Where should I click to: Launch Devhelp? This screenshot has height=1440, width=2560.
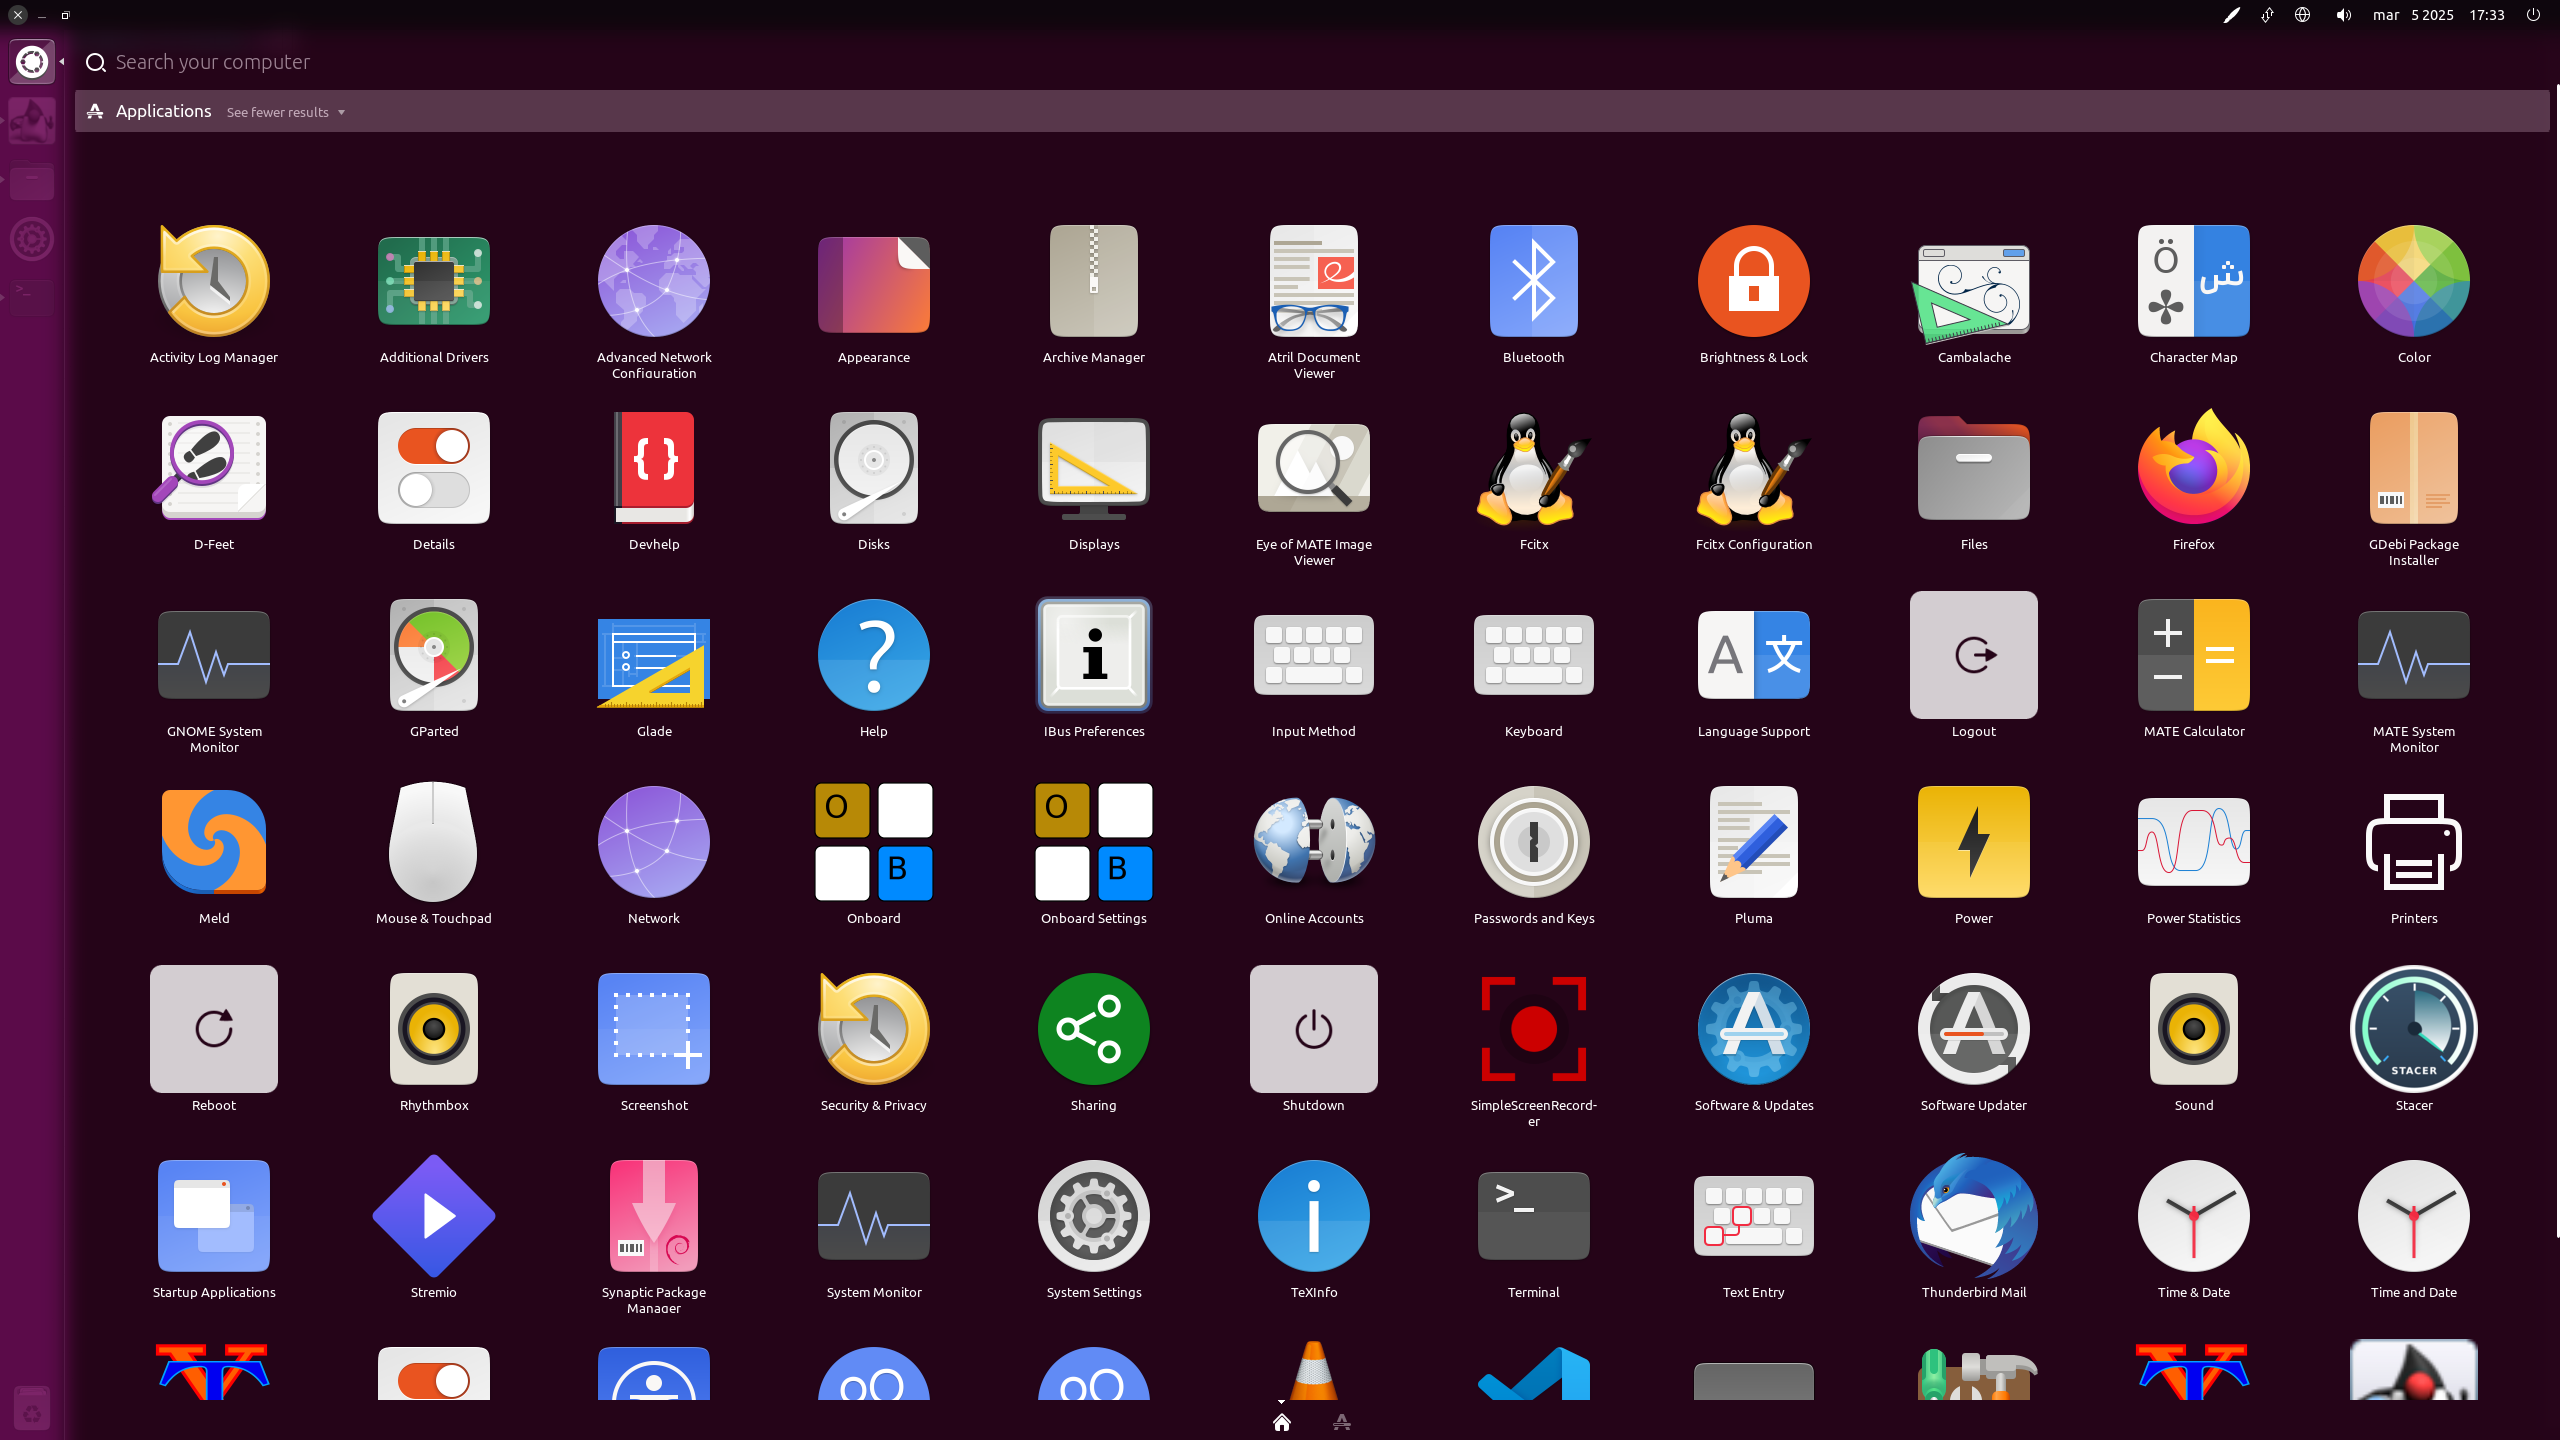coord(653,468)
